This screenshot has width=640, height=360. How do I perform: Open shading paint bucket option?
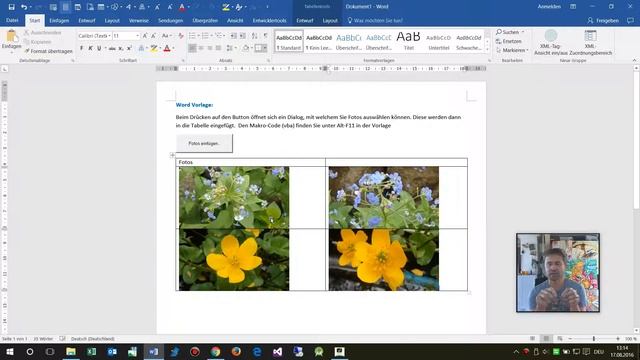[x=245, y=48]
